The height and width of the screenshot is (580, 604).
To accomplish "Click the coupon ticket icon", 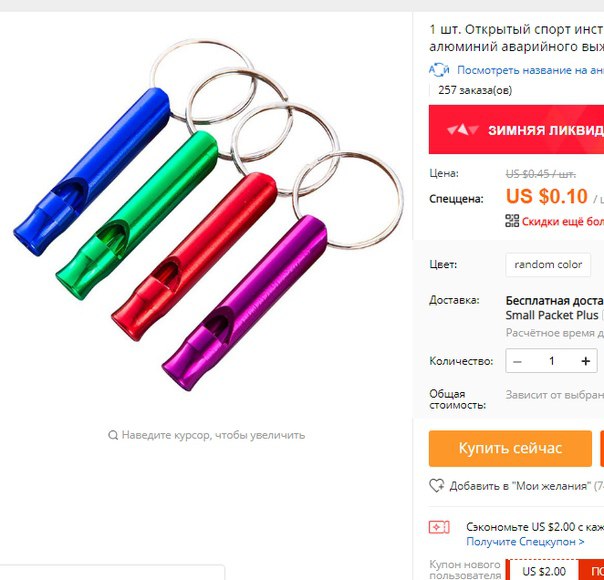I will (439, 527).
